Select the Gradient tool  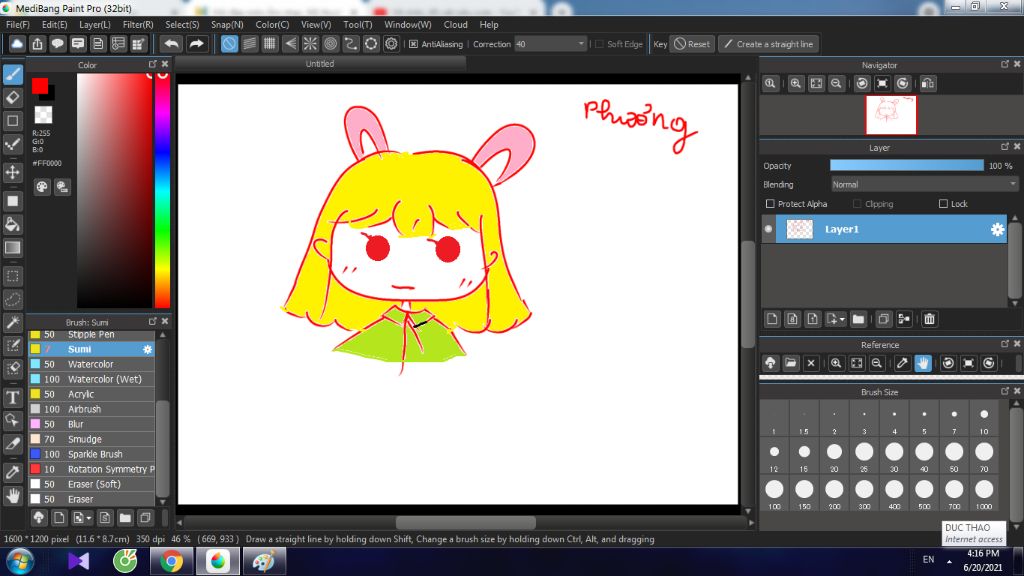12,248
